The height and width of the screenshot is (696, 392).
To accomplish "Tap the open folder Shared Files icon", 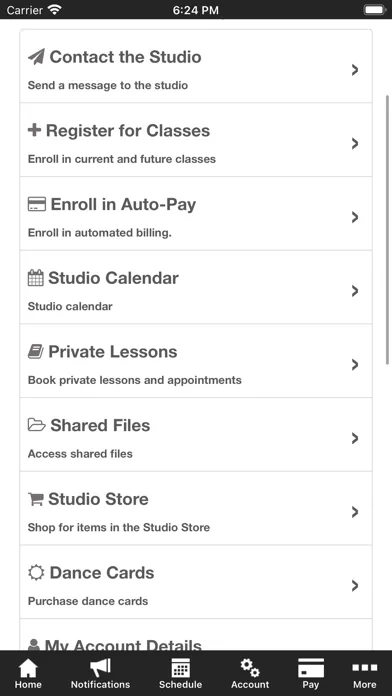I will 37,425.
